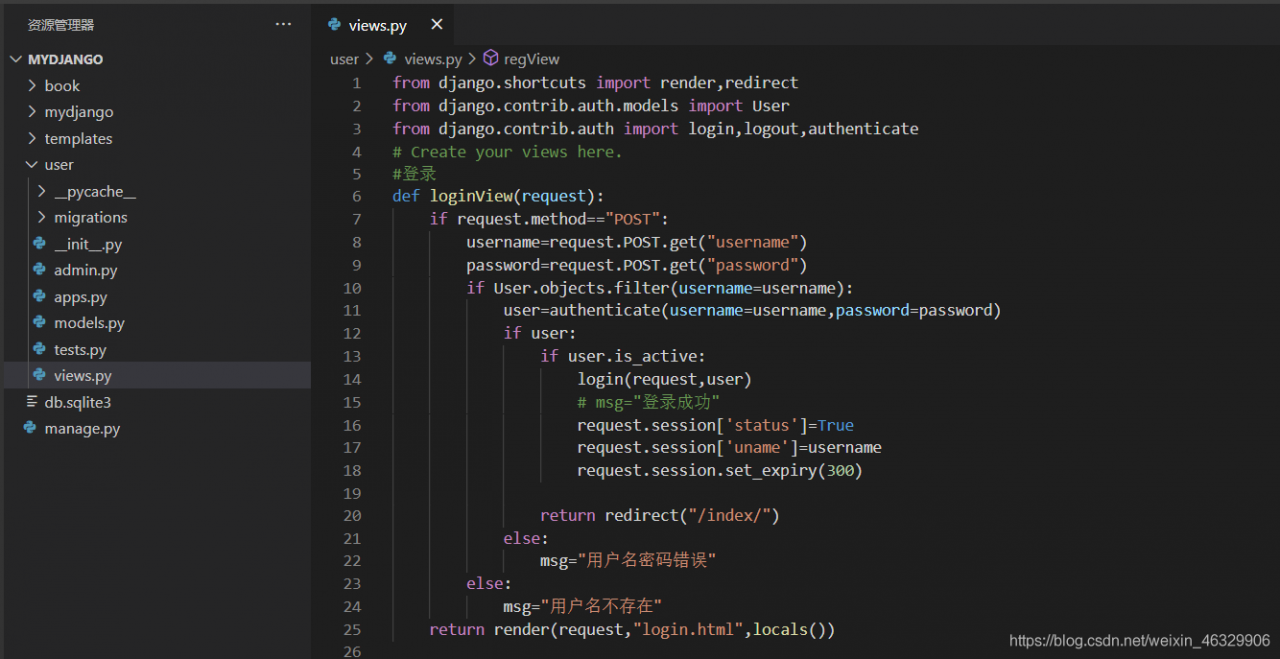
Task: Click 'return redirect("/index/")' statement
Action: 659,516
